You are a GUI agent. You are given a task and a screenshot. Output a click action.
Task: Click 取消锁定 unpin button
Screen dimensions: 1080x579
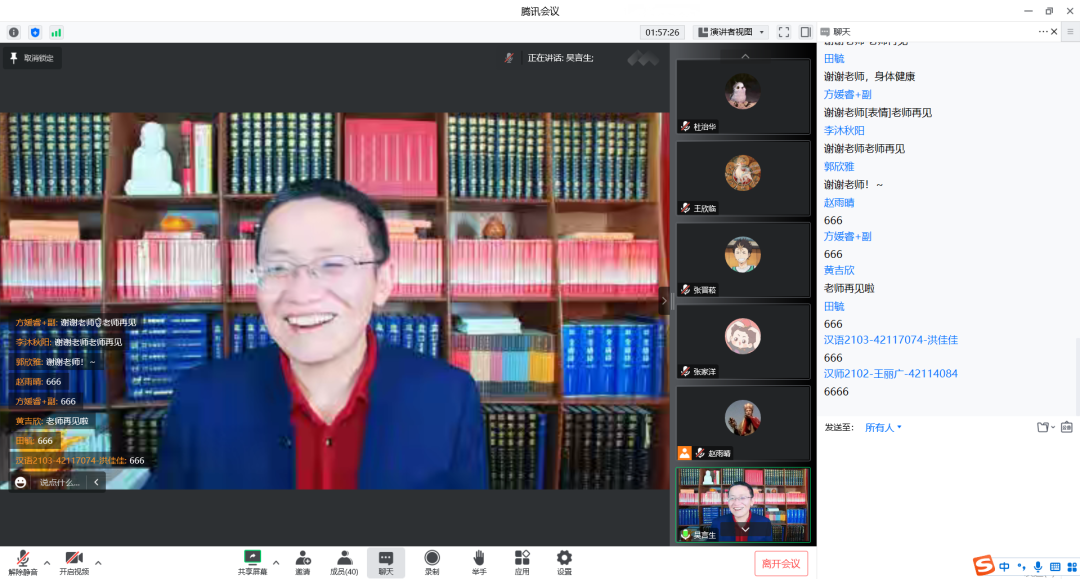coord(32,58)
